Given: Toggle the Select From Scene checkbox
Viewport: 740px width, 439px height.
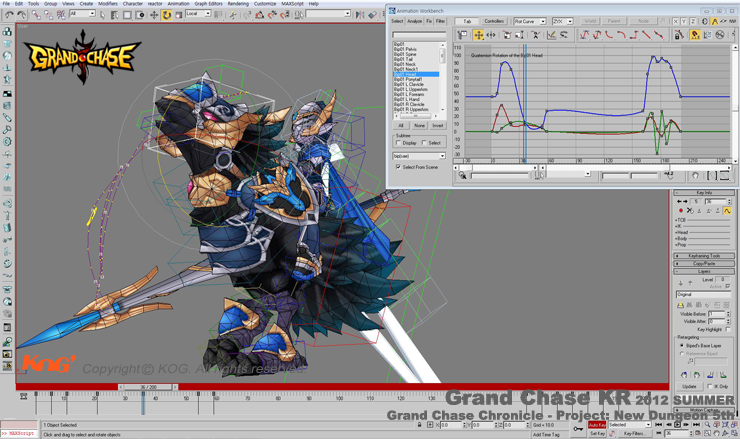Looking at the screenshot, I should tap(398, 167).
